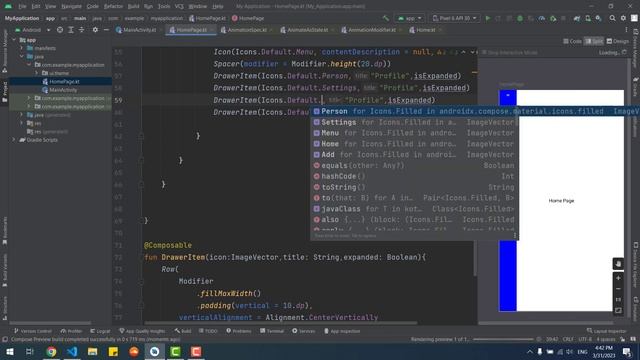
Task: Open the Tools menu
Action: [164, 7]
